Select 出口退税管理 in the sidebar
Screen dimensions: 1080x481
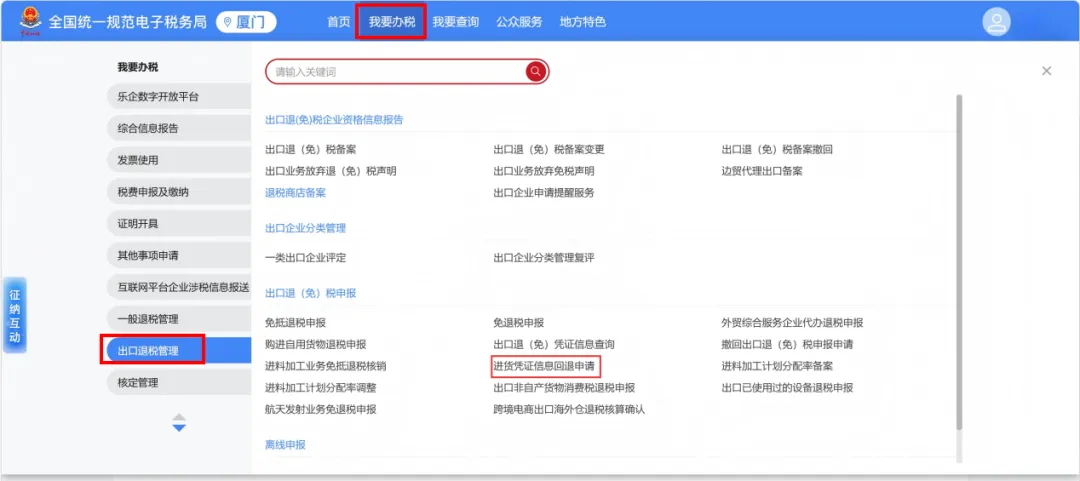(x=179, y=351)
